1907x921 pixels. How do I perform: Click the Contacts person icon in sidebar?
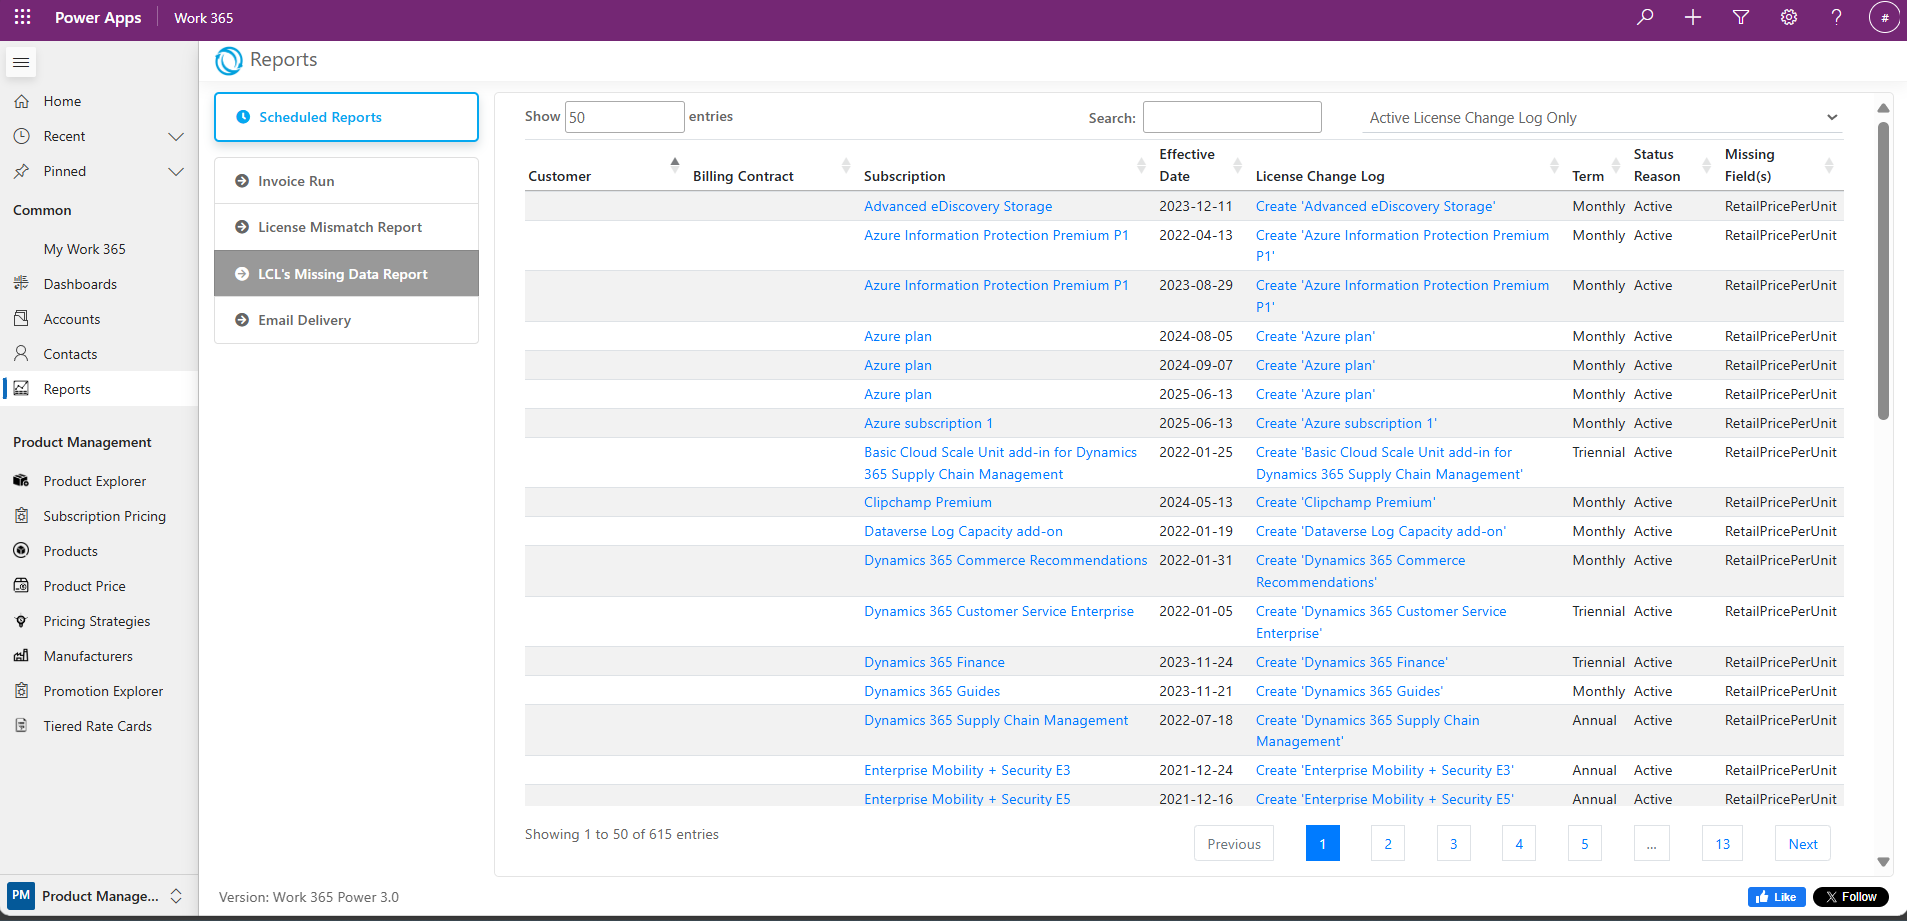(21, 354)
